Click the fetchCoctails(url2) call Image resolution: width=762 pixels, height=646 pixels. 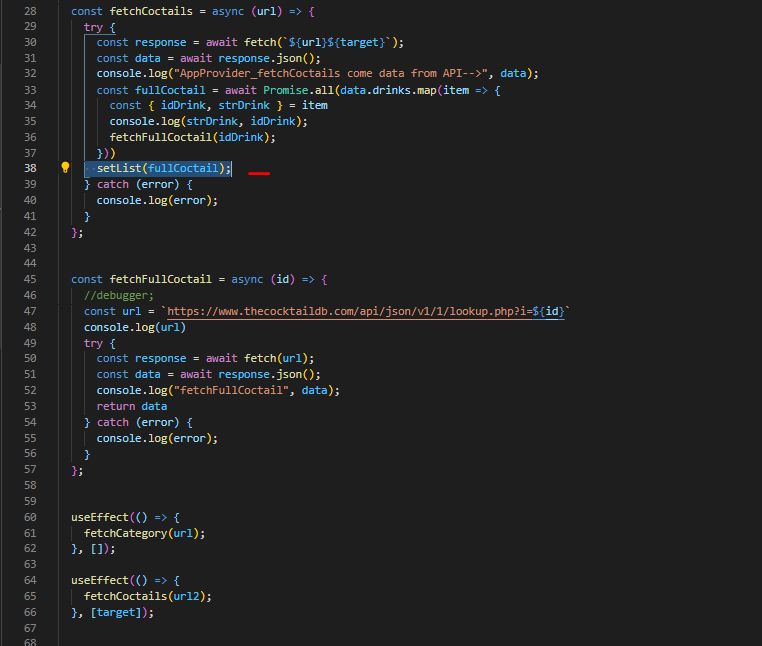tap(148, 596)
